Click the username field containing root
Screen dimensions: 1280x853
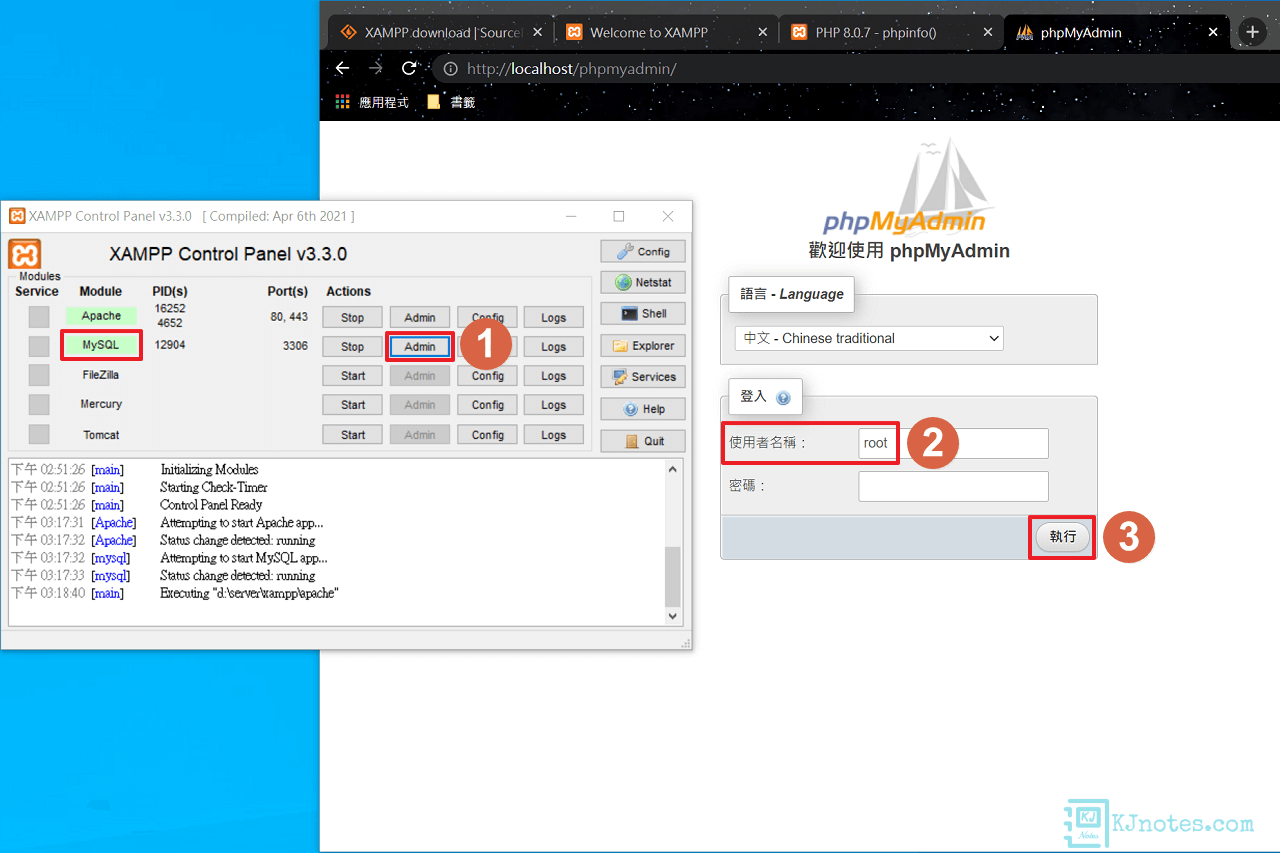click(953, 443)
